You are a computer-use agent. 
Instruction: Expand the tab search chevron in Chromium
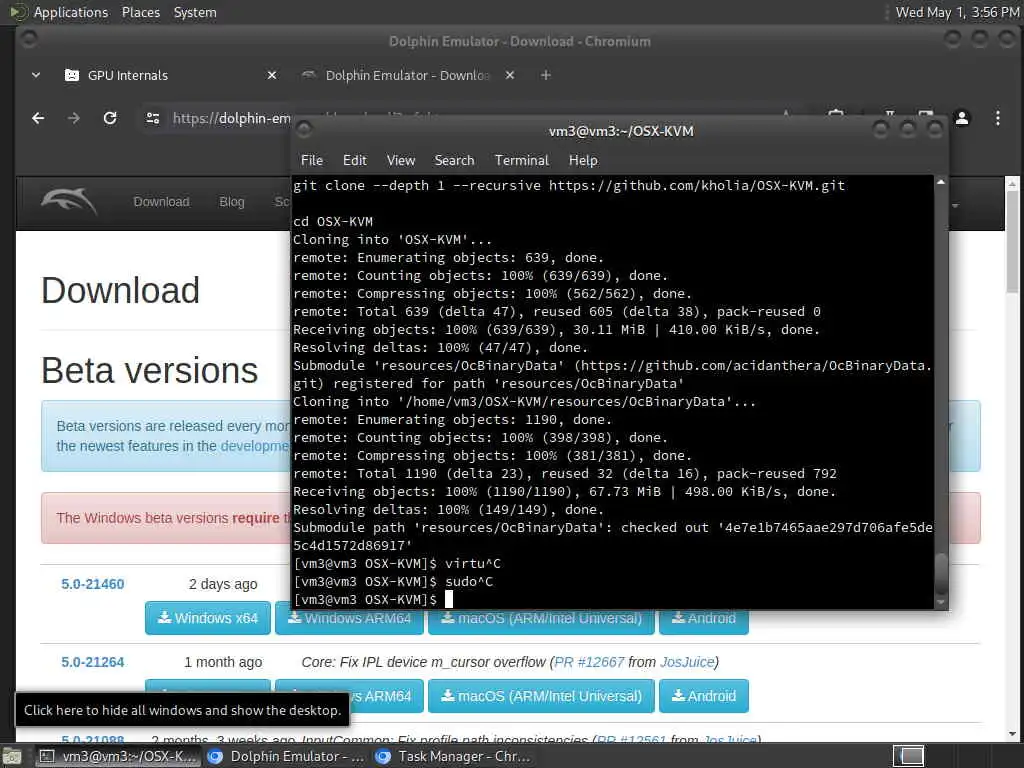click(x=36, y=76)
